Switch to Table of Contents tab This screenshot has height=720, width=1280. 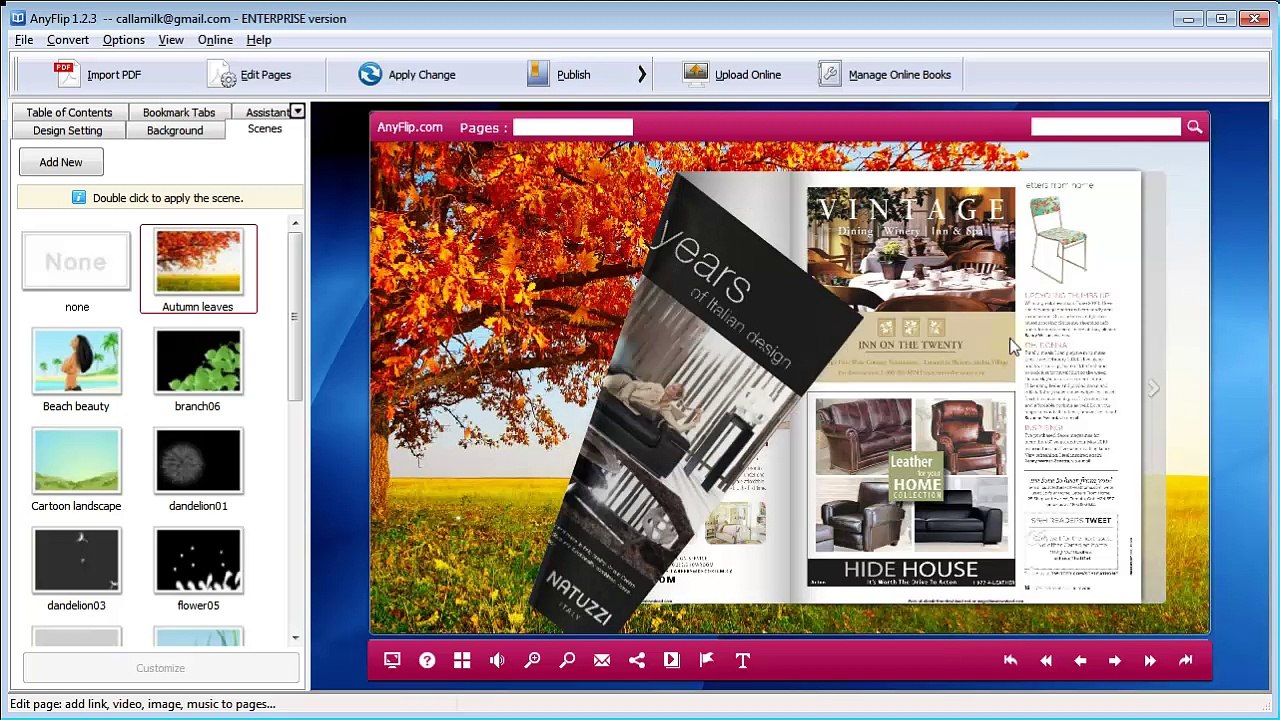click(x=69, y=112)
